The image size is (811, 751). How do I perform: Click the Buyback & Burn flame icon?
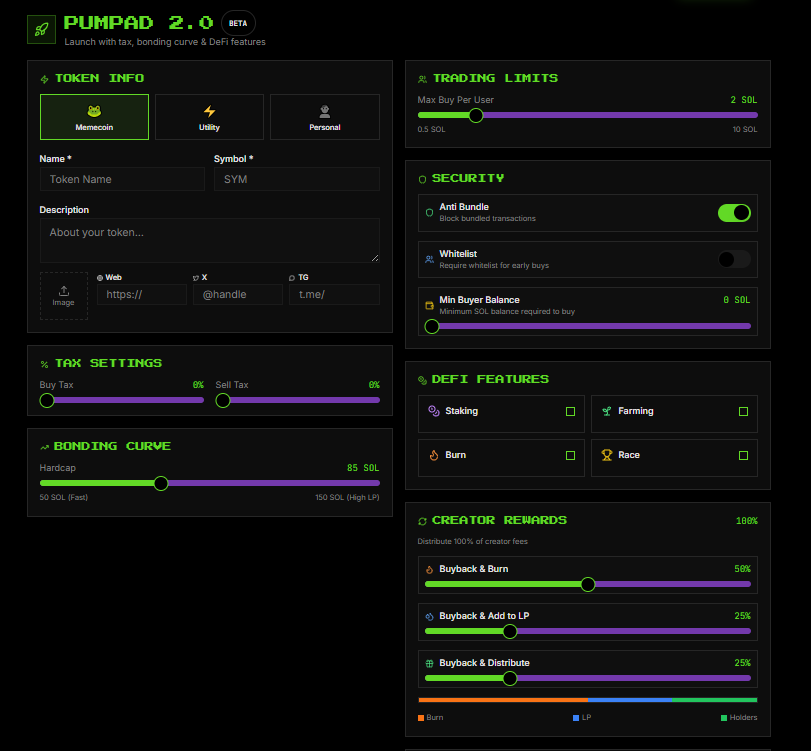(x=429, y=569)
